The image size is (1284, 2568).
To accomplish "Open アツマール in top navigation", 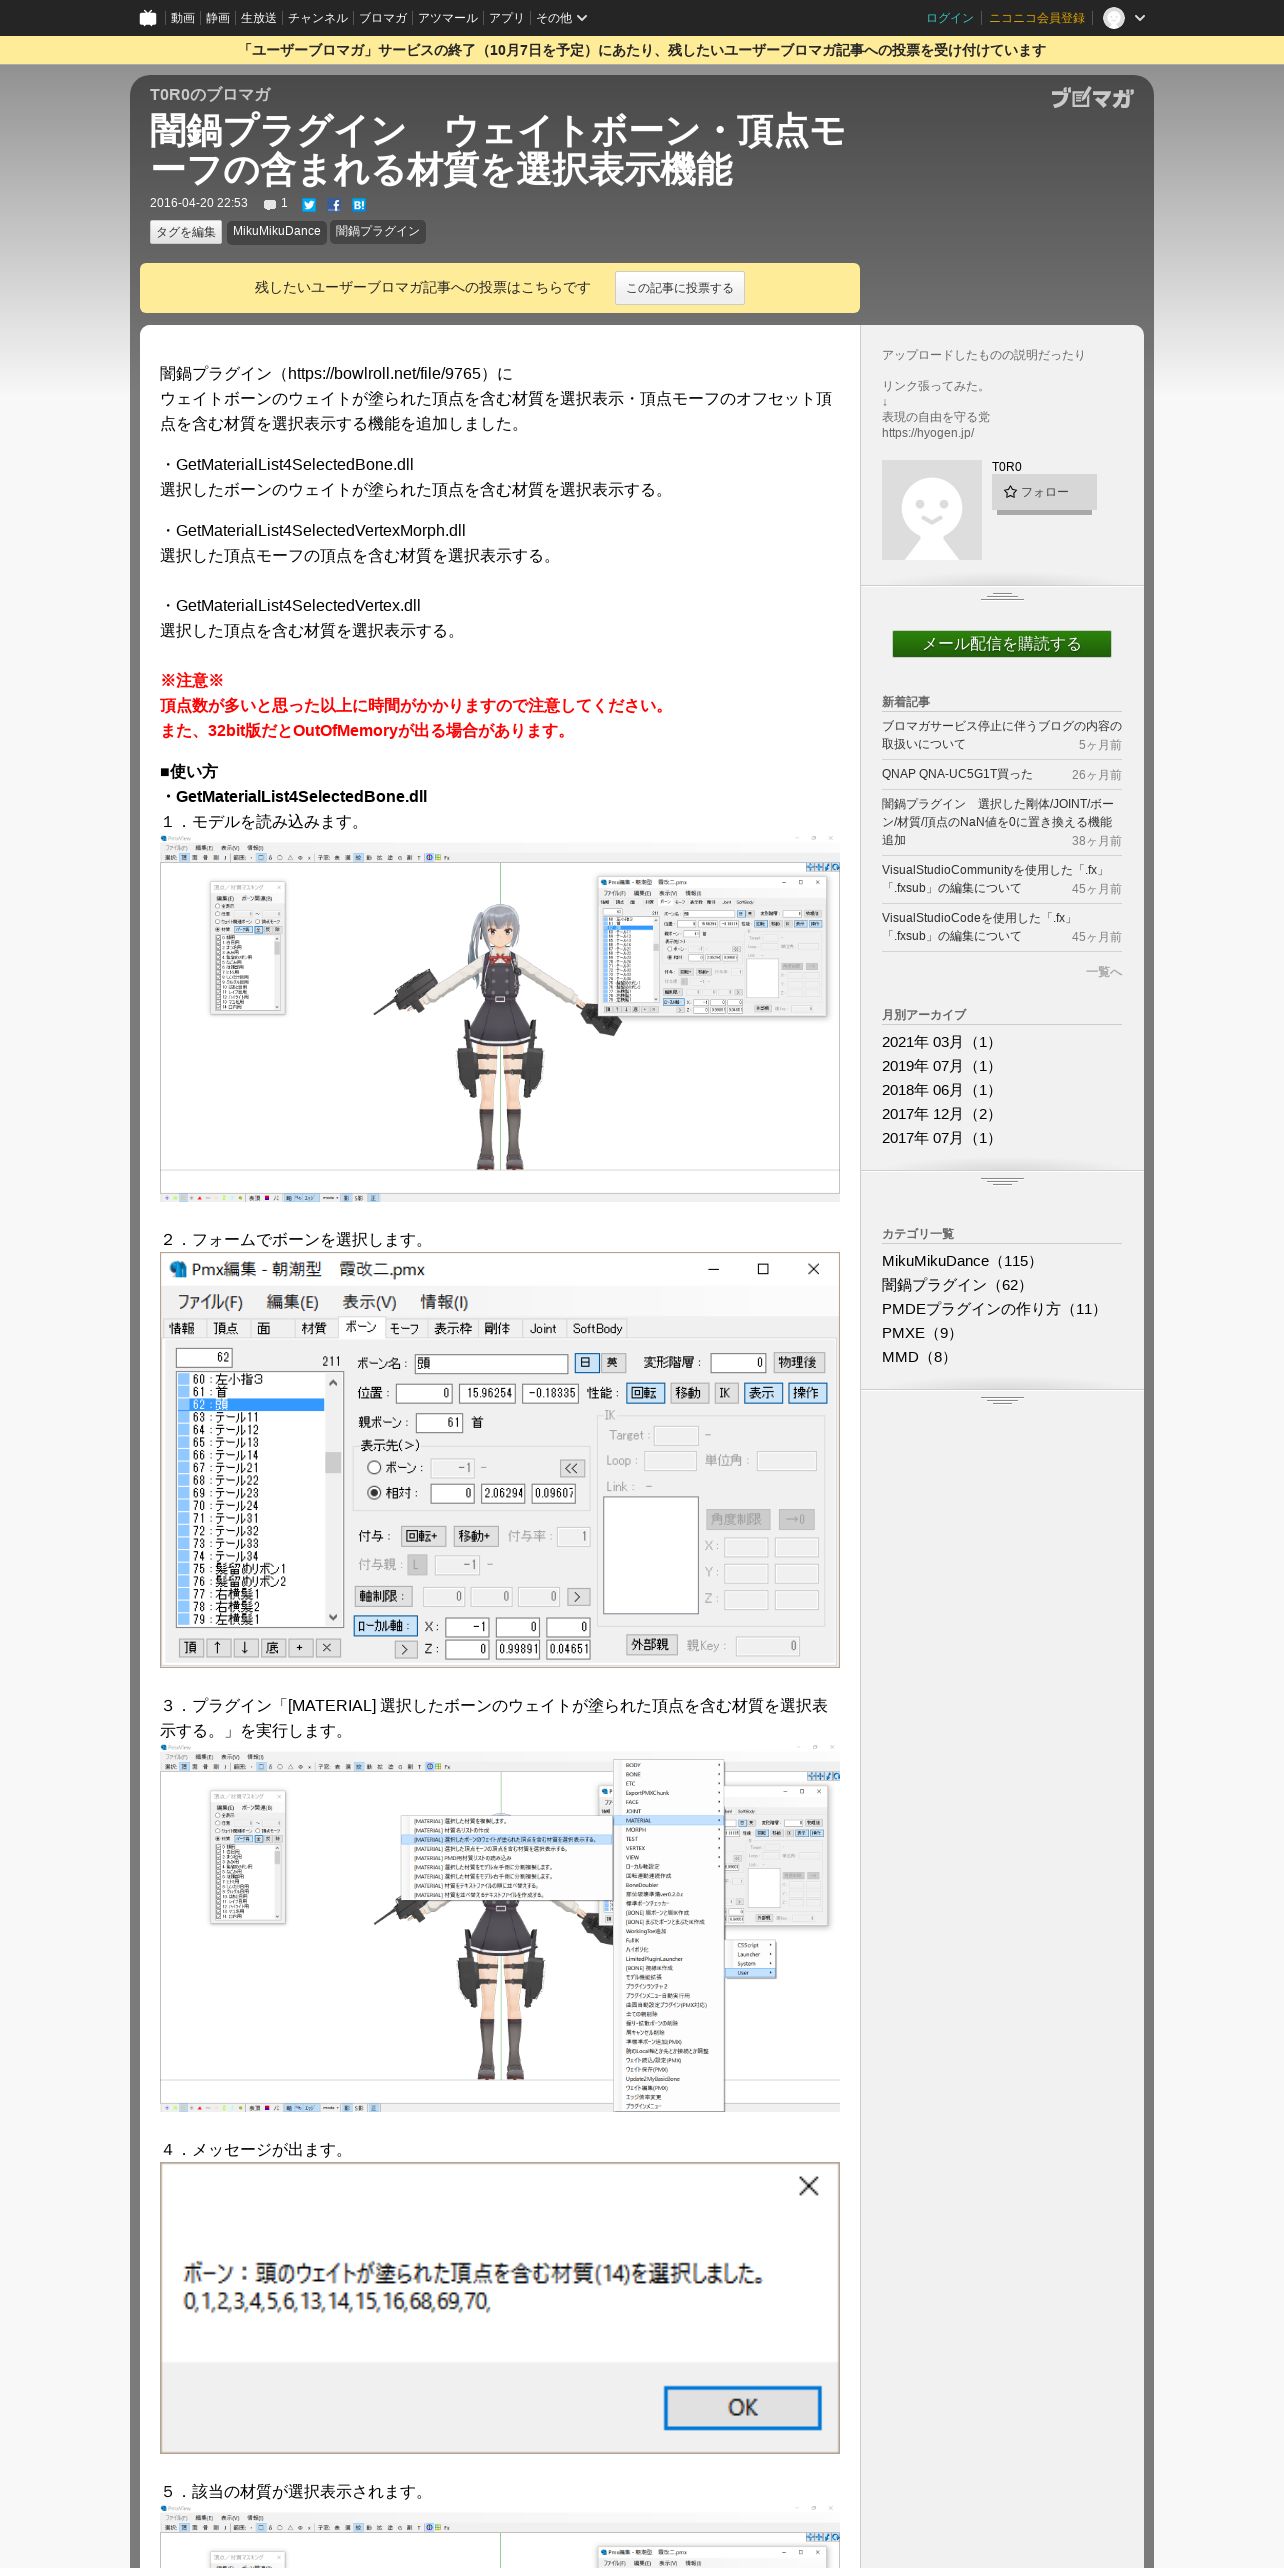I will tap(448, 18).
